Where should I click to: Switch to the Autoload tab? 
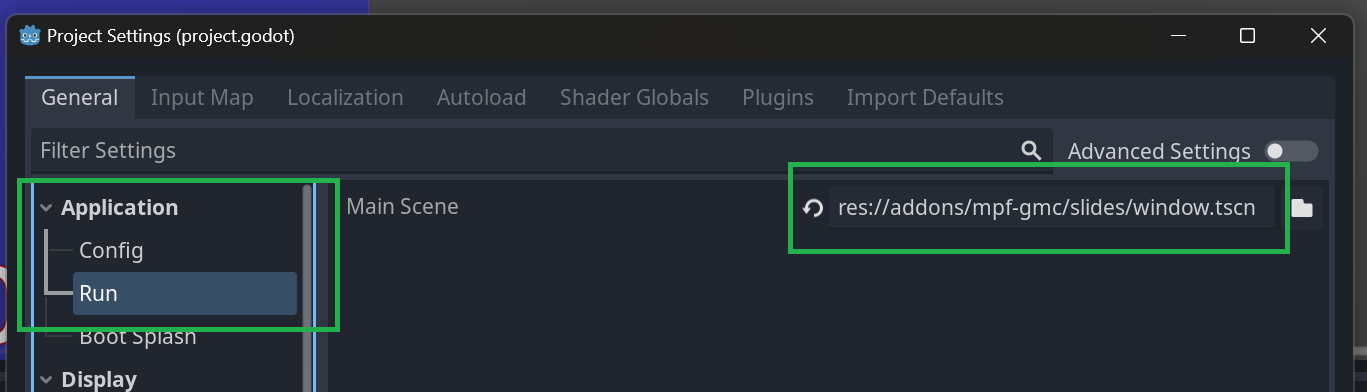coord(482,97)
